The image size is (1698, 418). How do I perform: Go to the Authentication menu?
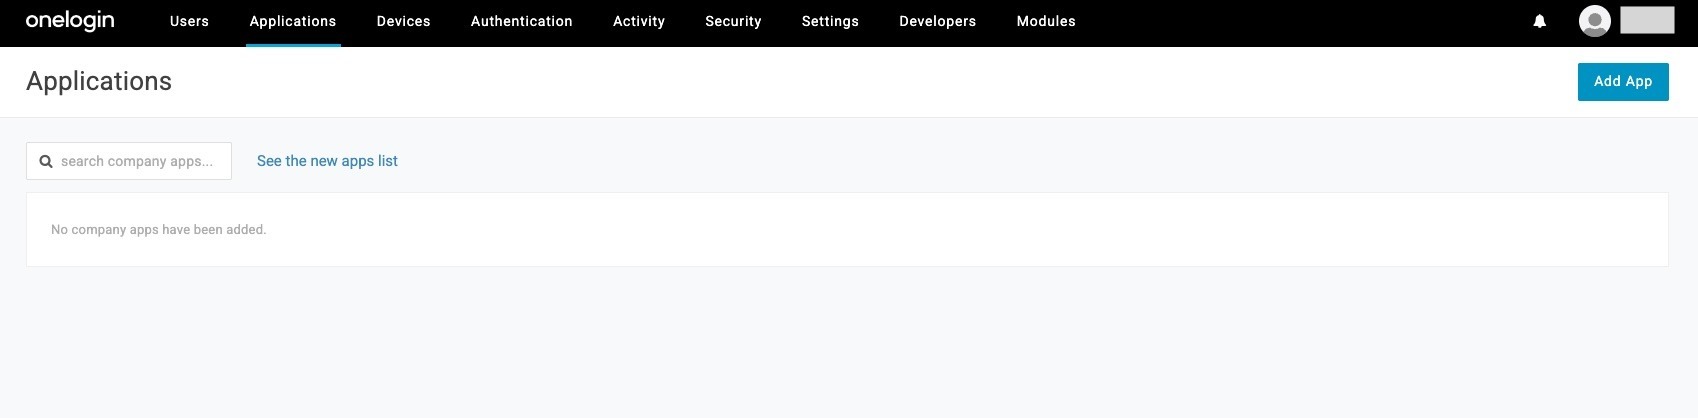click(521, 21)
